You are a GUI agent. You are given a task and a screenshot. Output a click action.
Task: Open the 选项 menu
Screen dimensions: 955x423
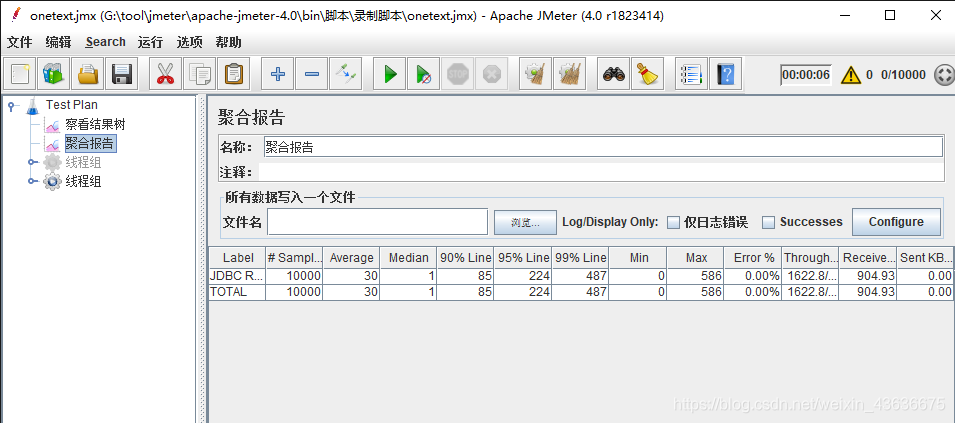coord(189,42)
